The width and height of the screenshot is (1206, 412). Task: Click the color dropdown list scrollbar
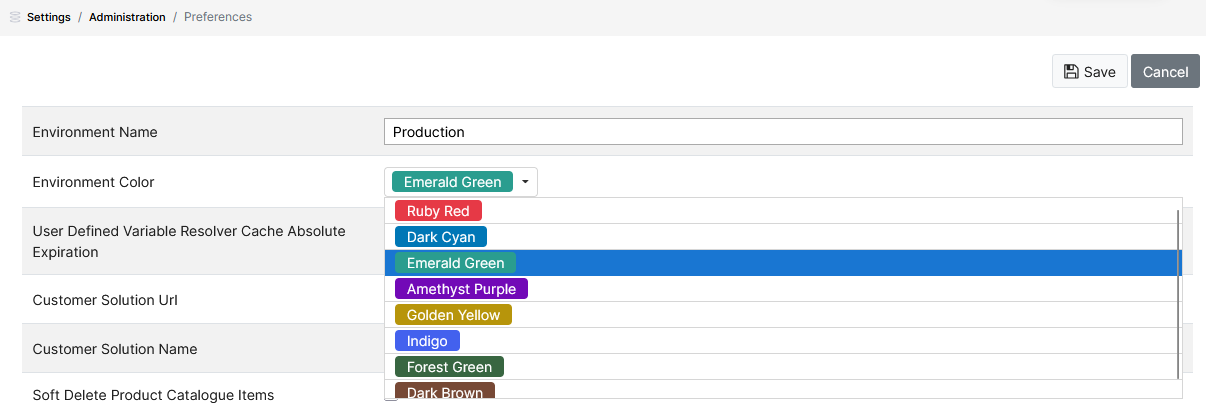[x=1179, y=295]
